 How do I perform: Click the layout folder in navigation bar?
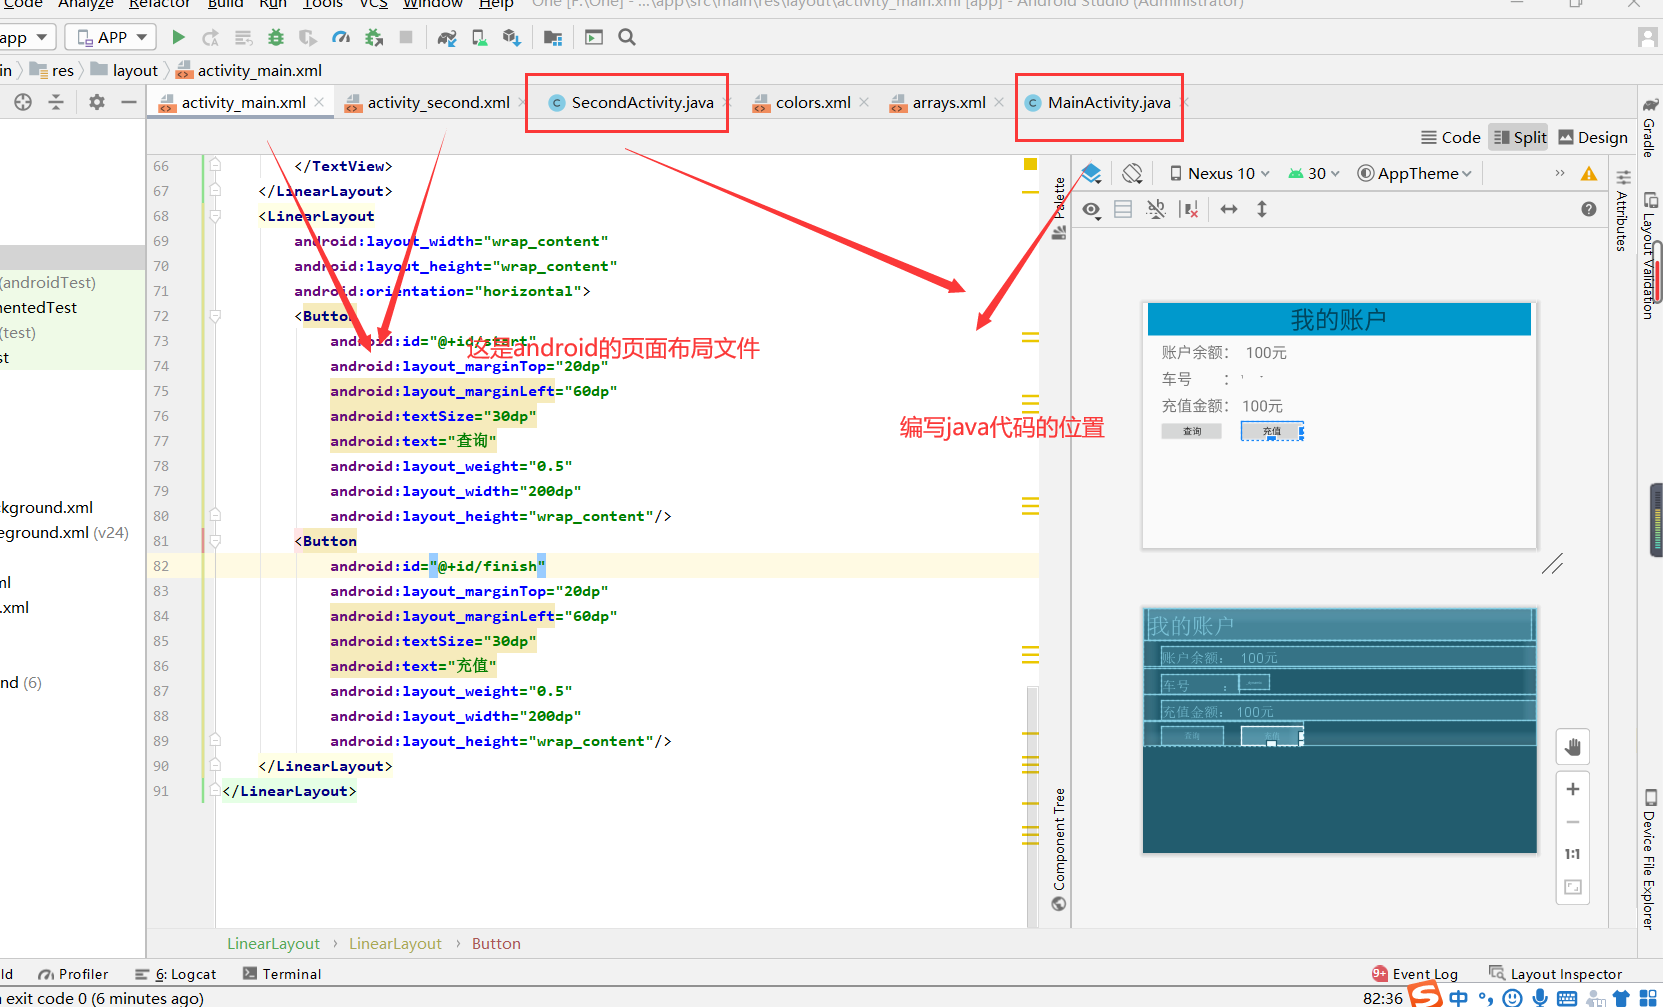124,70
